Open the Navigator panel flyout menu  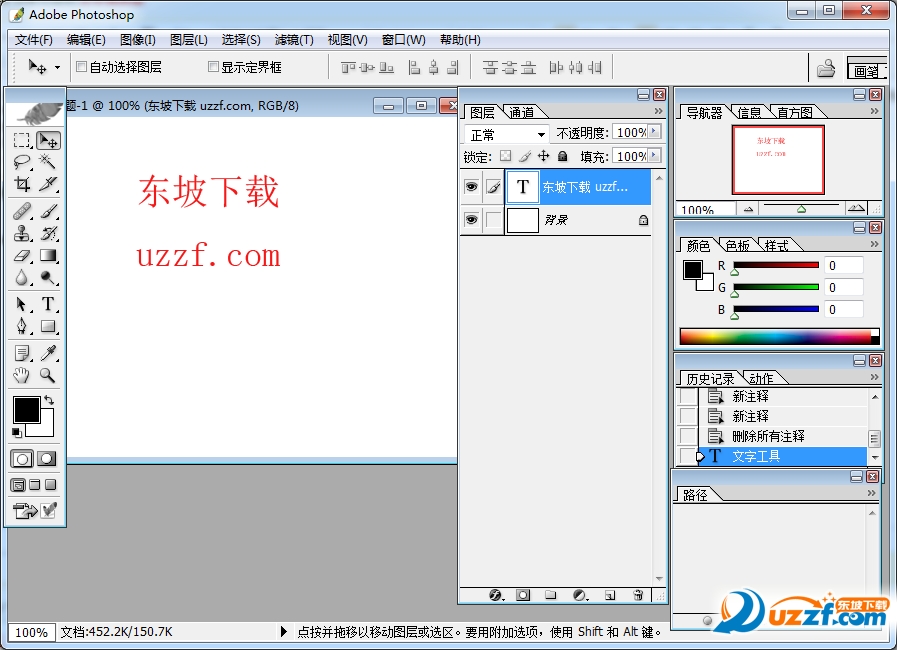pos(874,110)
